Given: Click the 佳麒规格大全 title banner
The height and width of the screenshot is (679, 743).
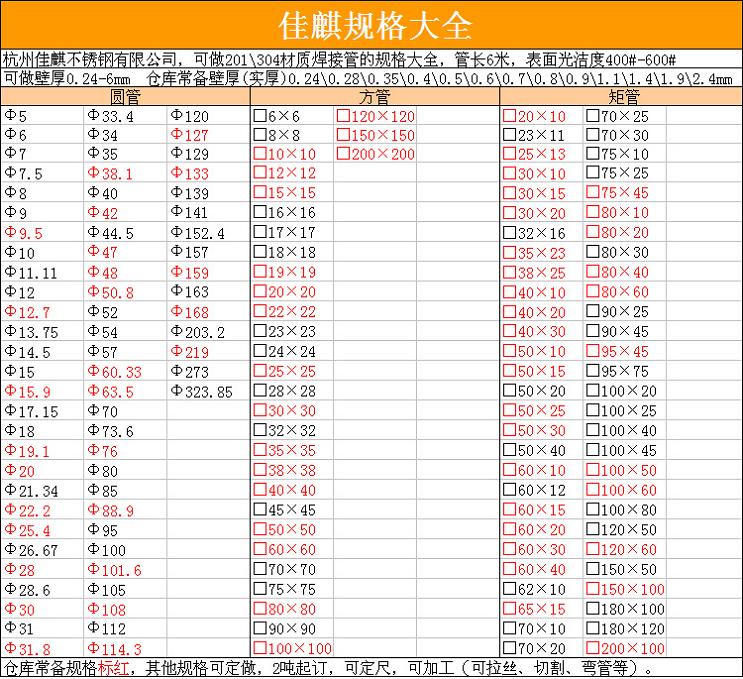Looking at the screenshot, I should pyautogui.click(x=371, y=23).
